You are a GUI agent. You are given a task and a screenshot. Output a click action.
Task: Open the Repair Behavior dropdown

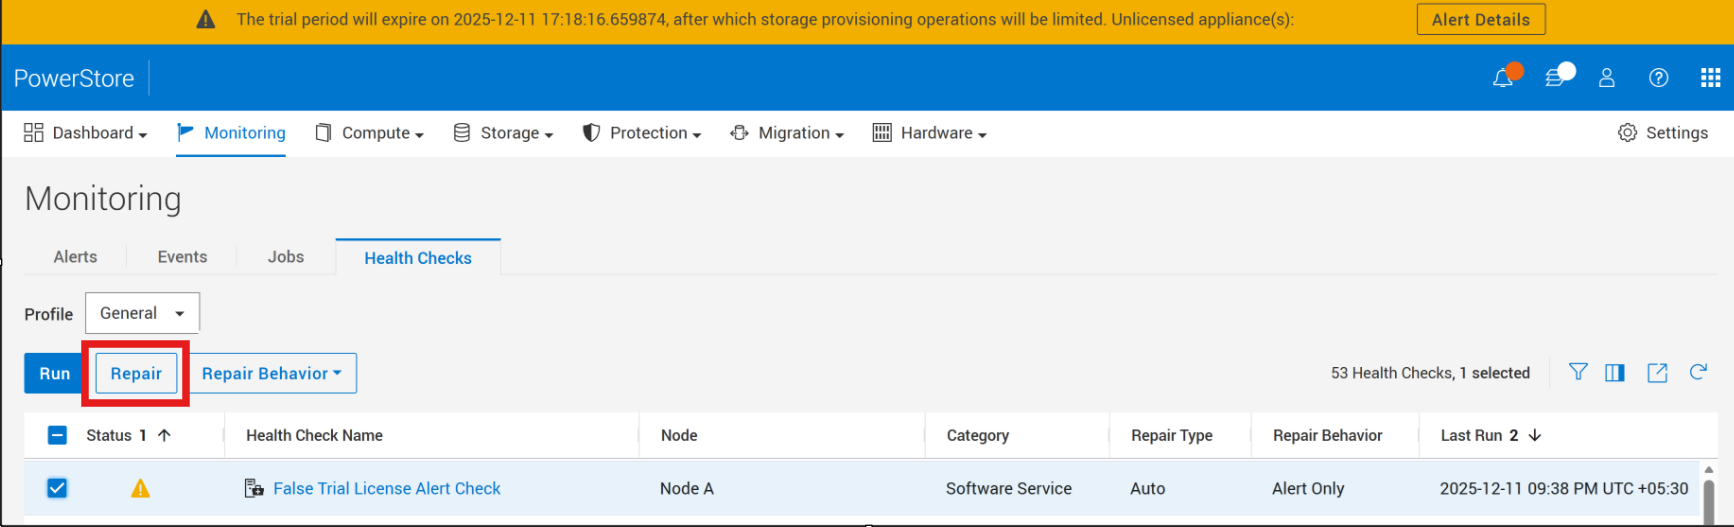[x=272, y=373]
